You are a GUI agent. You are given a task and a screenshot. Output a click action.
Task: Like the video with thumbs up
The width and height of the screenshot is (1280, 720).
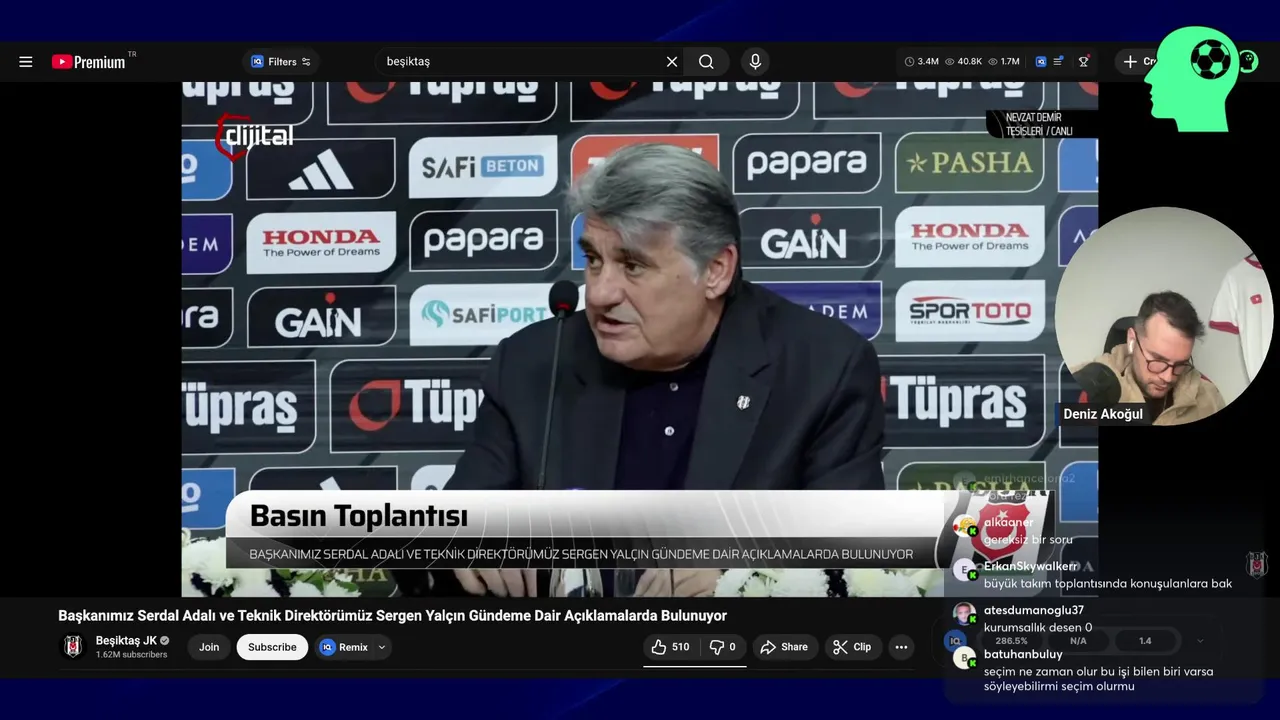pyautogui.click(x=670, y=647)
